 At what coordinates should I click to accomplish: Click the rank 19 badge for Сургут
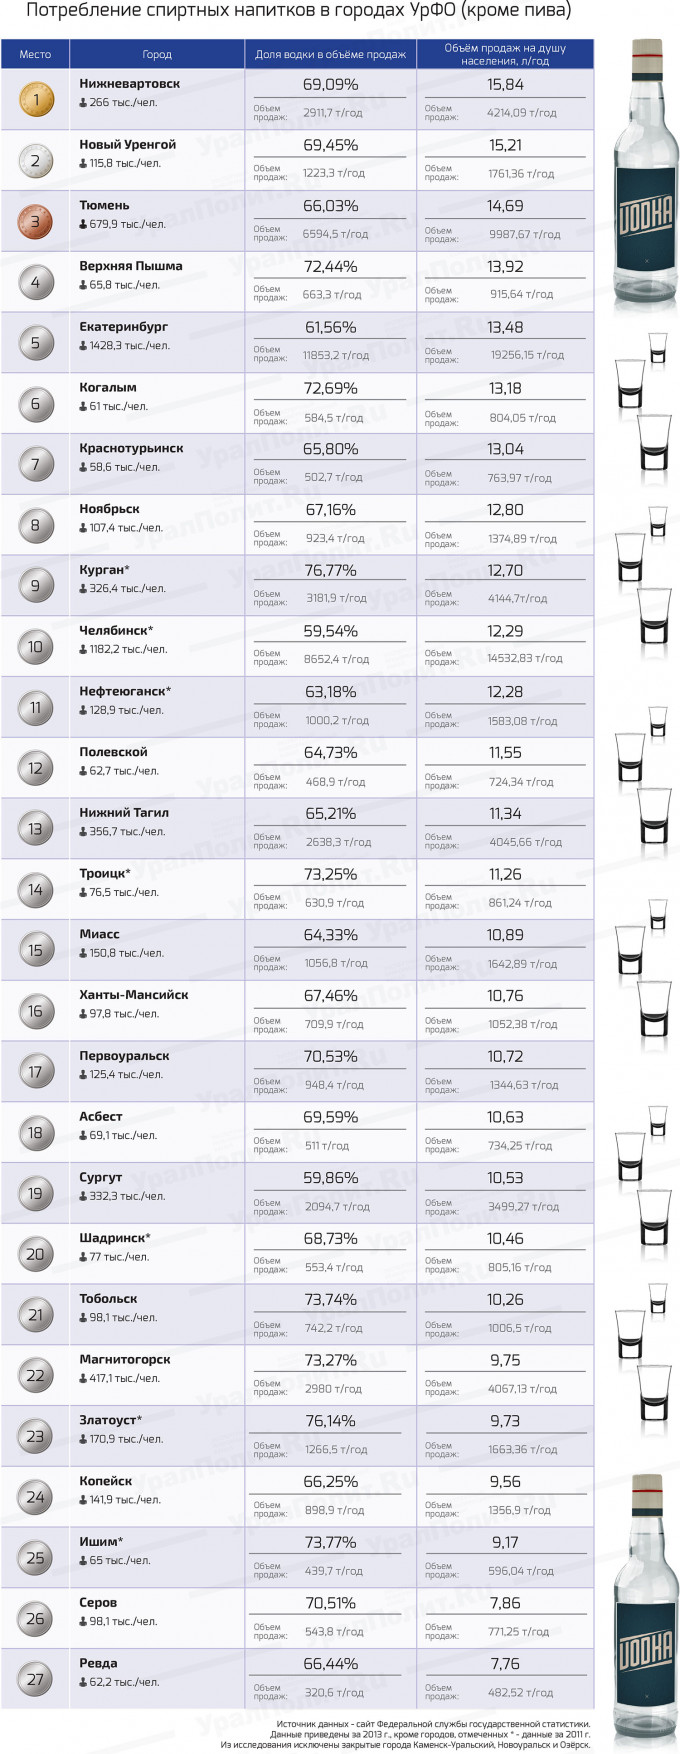(35, 1193)
